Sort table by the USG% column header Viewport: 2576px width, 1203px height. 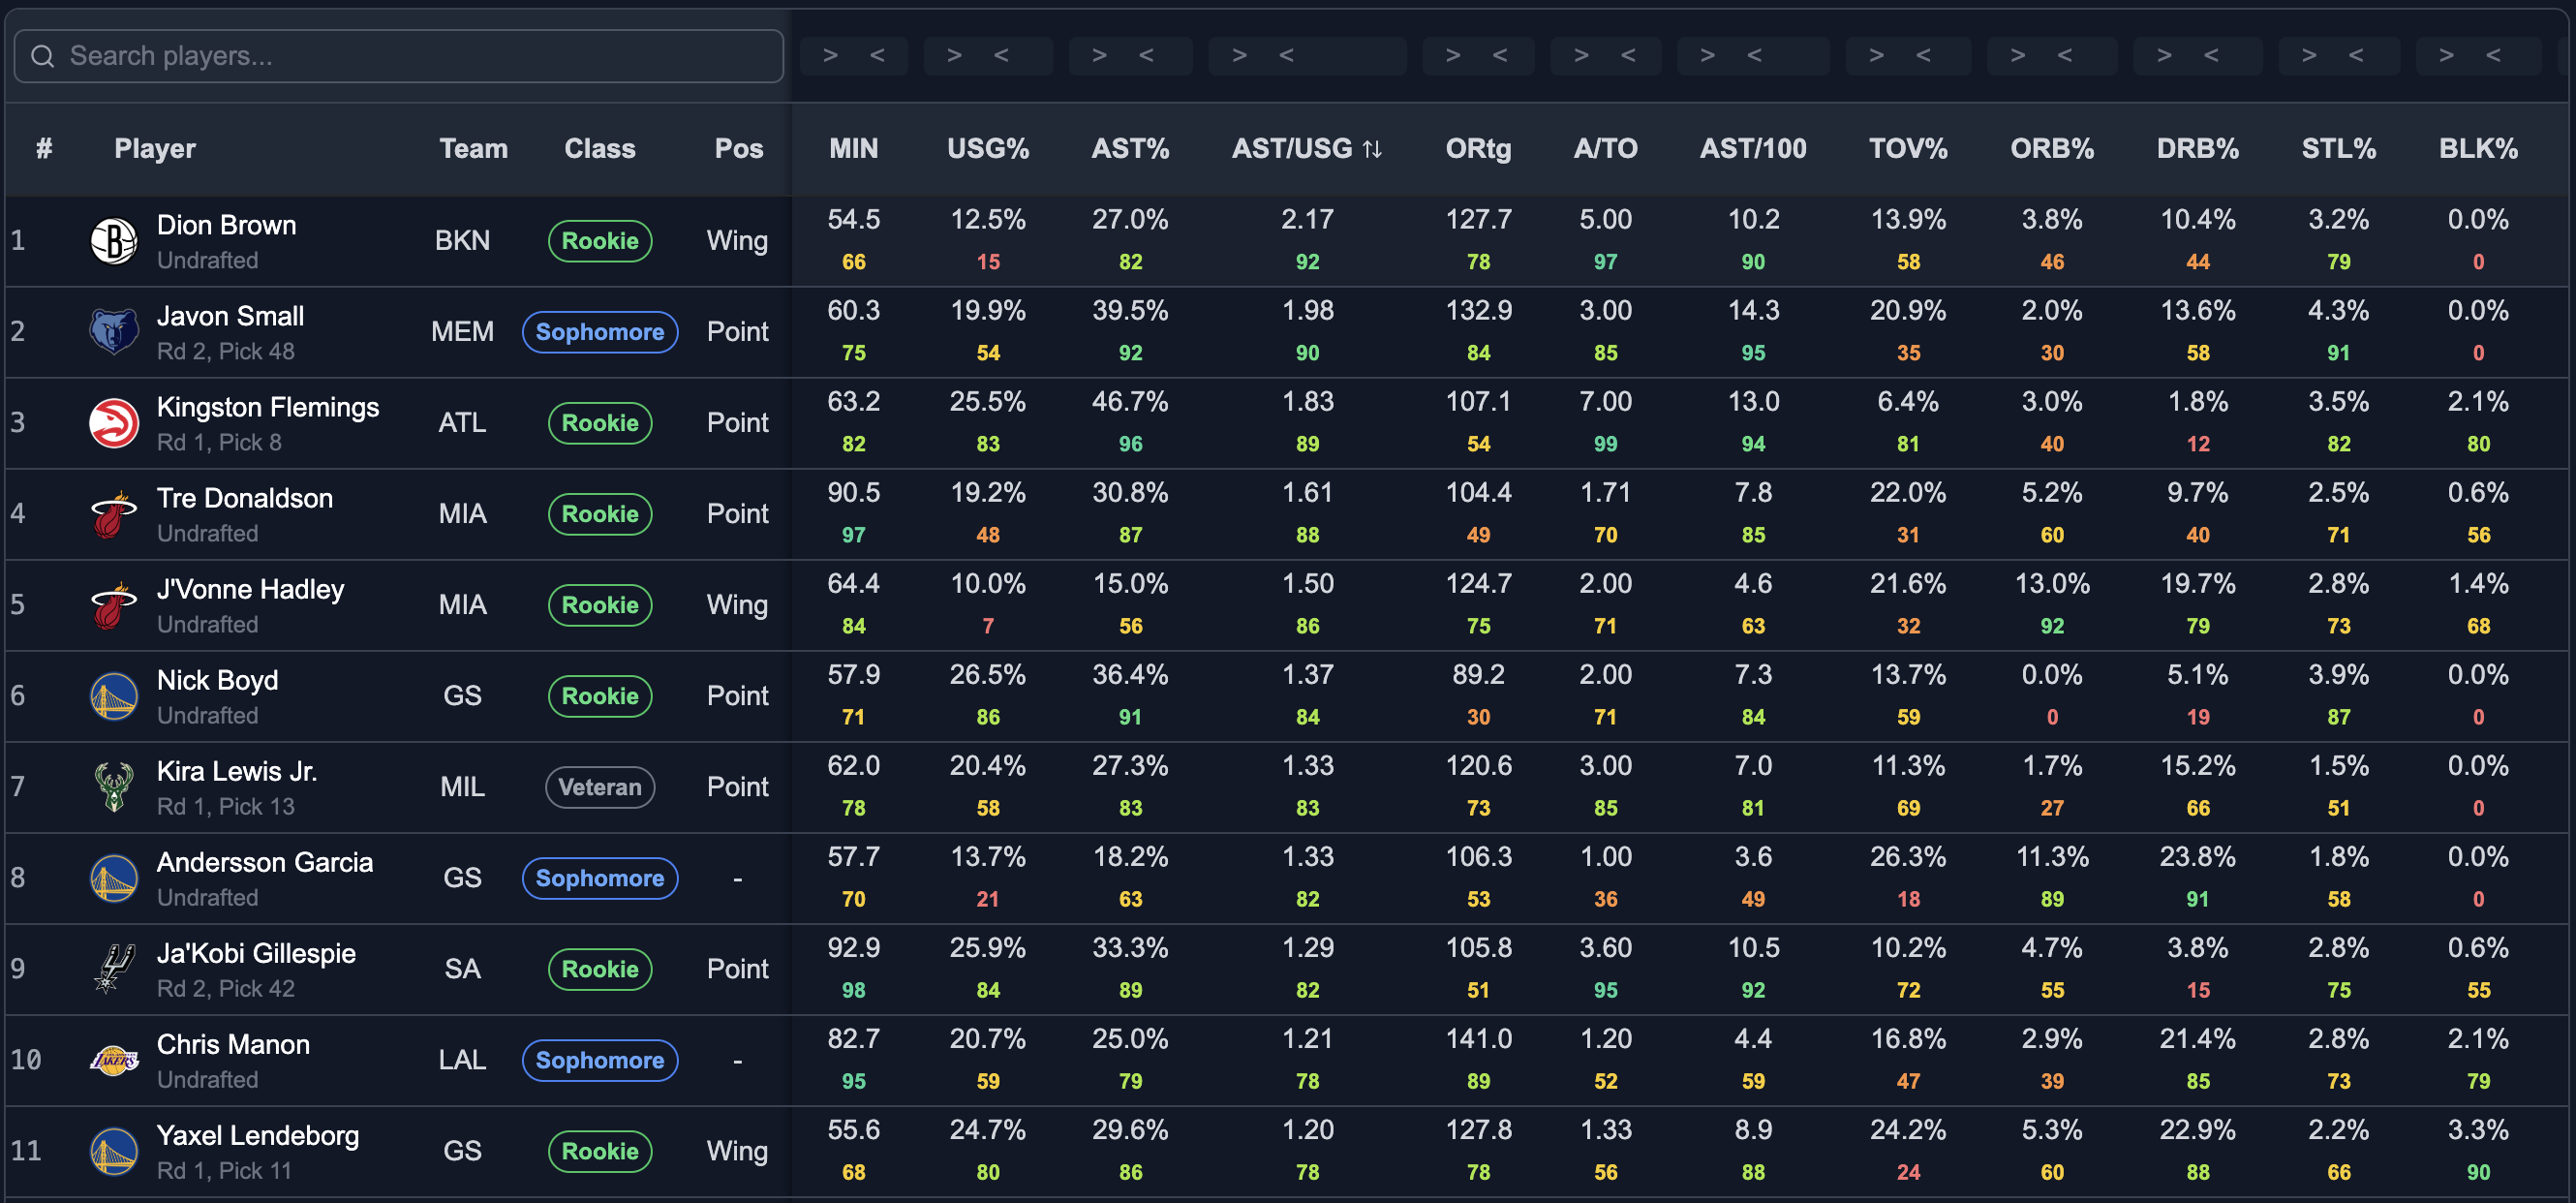point(988,149)
